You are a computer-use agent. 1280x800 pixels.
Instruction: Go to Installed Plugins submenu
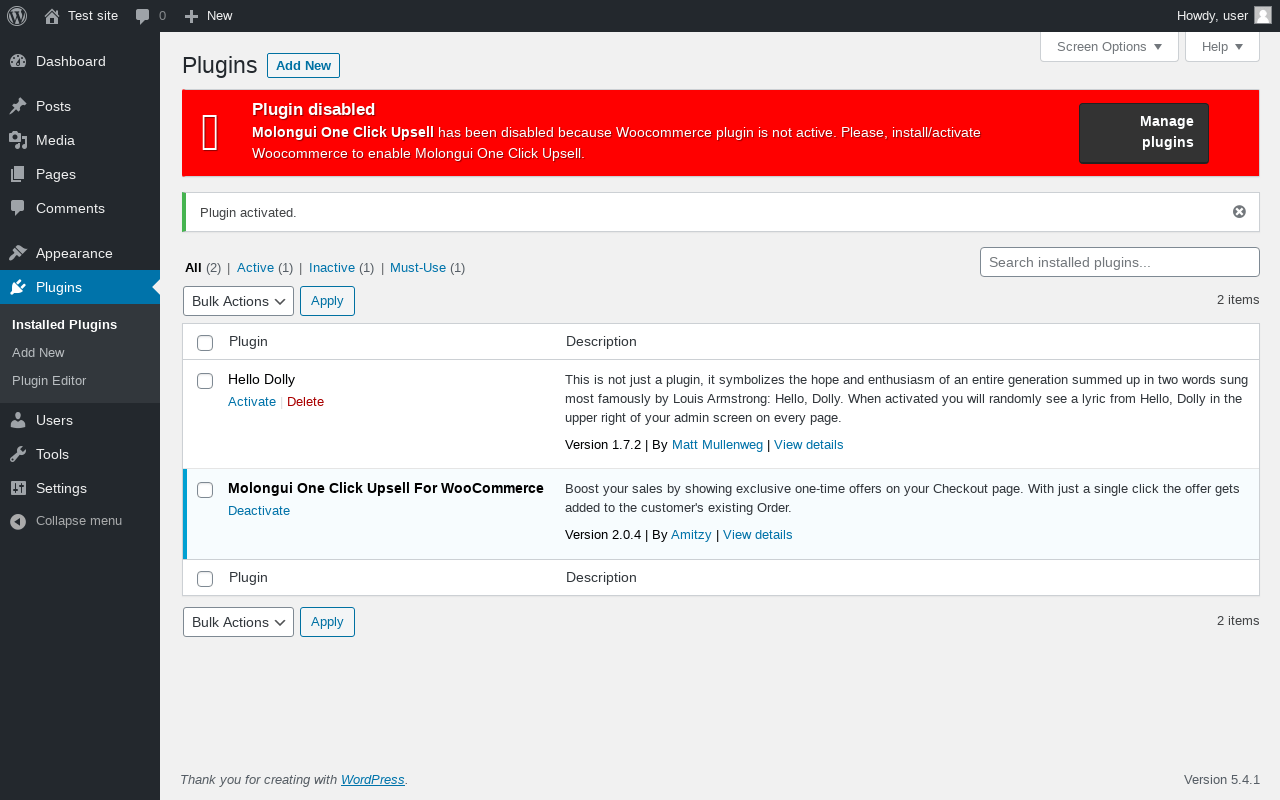(64, 325)
